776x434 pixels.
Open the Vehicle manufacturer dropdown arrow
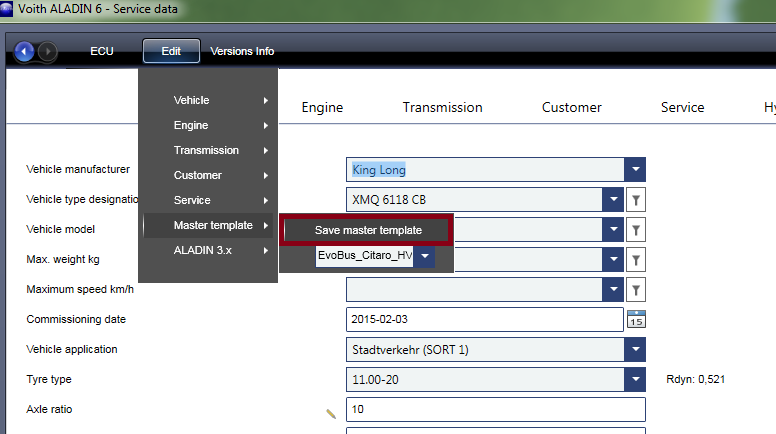point(635,170)
